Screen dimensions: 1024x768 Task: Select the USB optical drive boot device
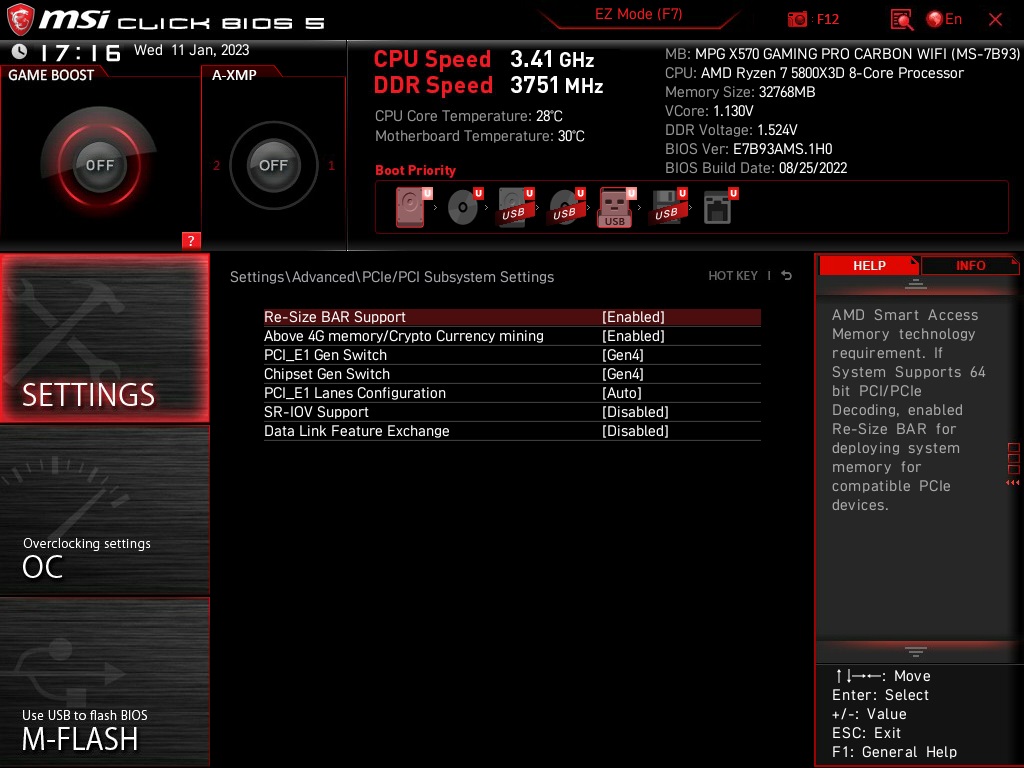[566, 207]
